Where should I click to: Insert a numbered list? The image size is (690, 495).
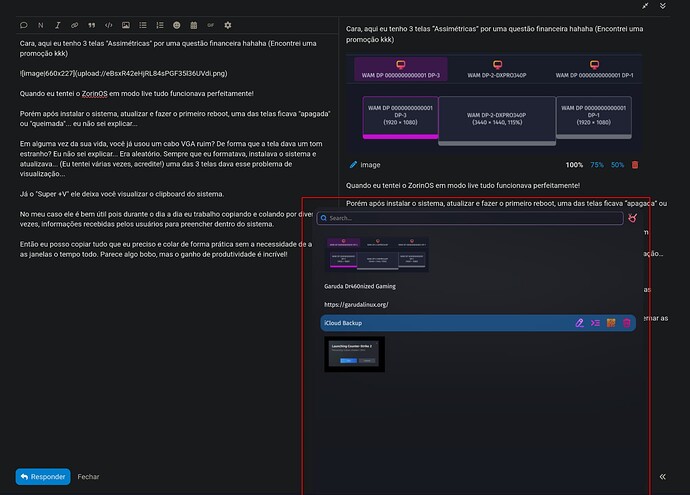160,24
